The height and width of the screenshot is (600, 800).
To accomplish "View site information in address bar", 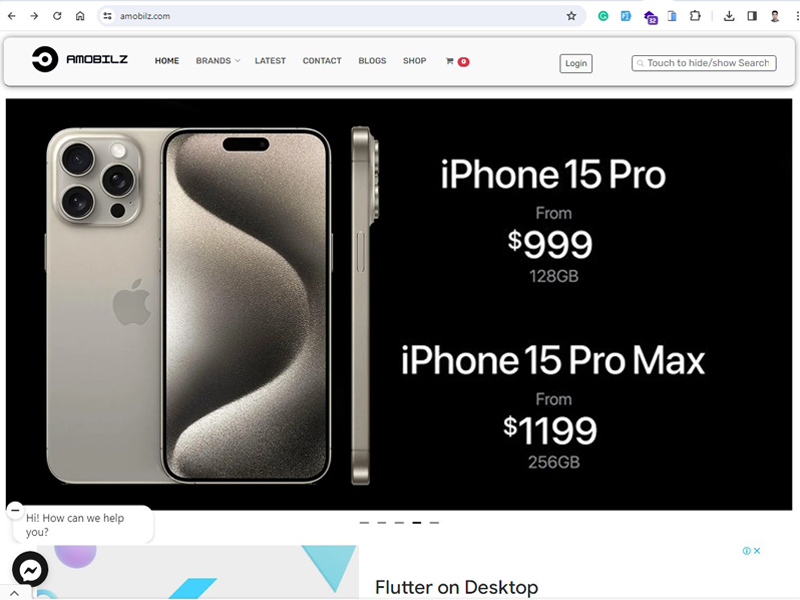I will pos(107,16).
